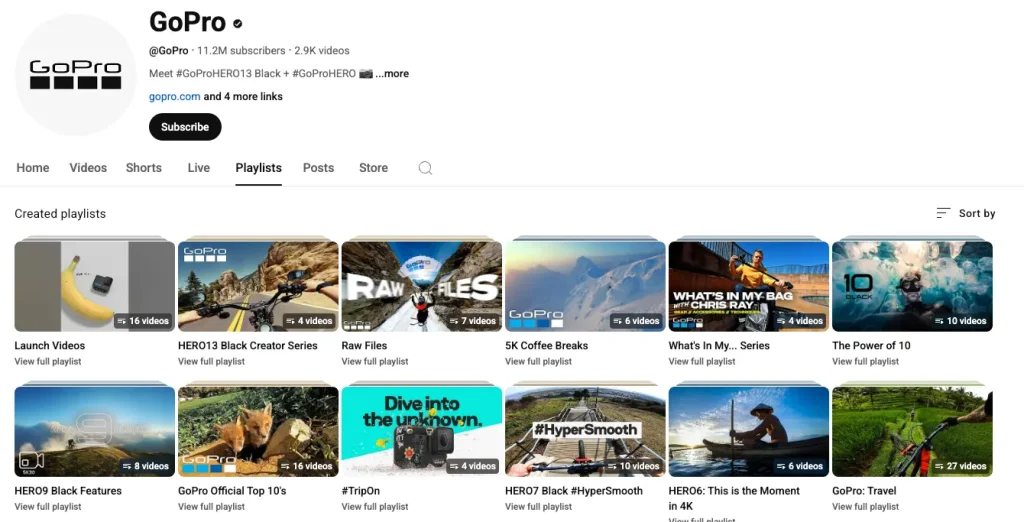View full playlist for 5K Coffee Breaks
The width and height of the screenshot is (1024, 522).
point(538,361)
